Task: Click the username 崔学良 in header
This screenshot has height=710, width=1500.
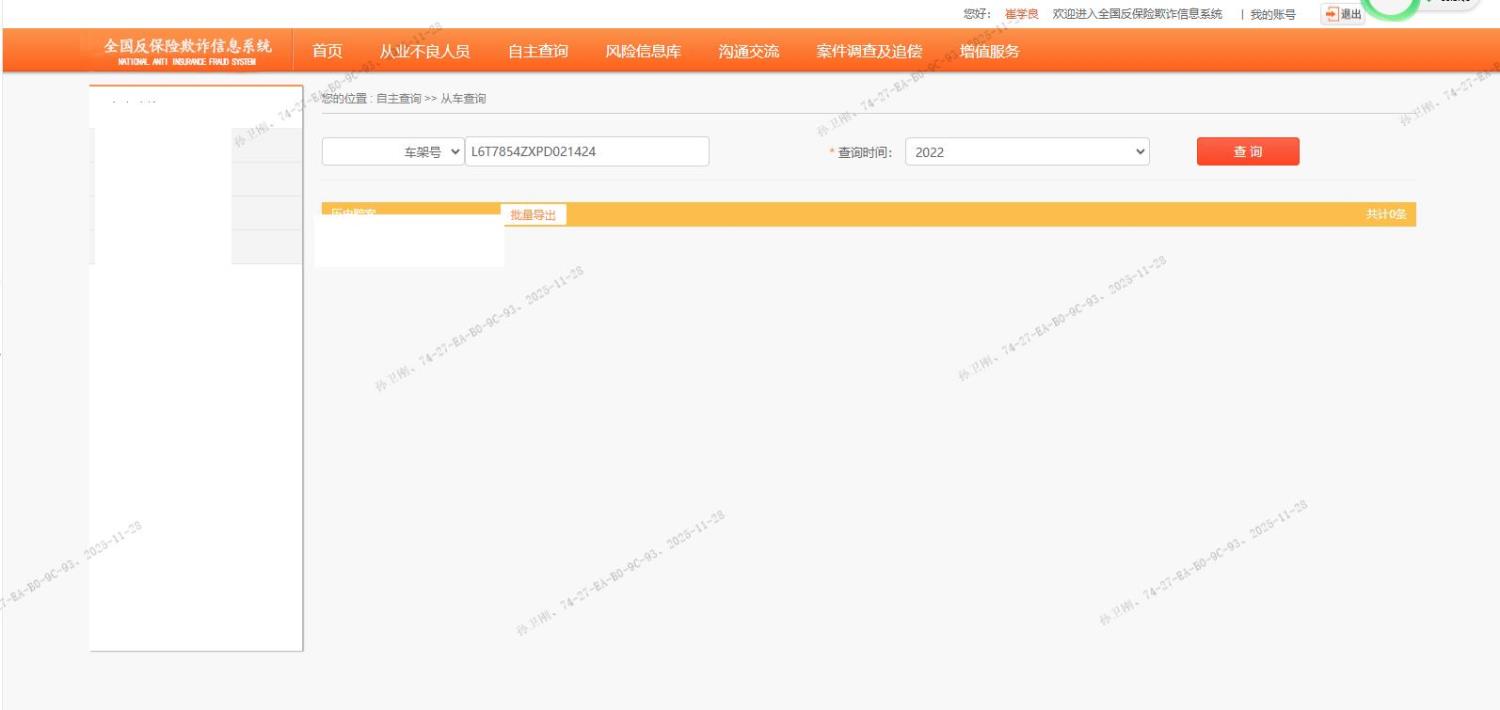Action: click(1021, 14)
